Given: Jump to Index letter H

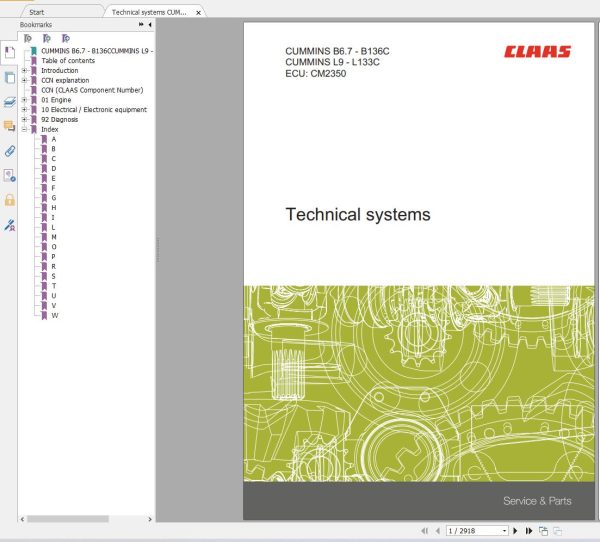Looking at the screenshot, I should tap(54, 207).
